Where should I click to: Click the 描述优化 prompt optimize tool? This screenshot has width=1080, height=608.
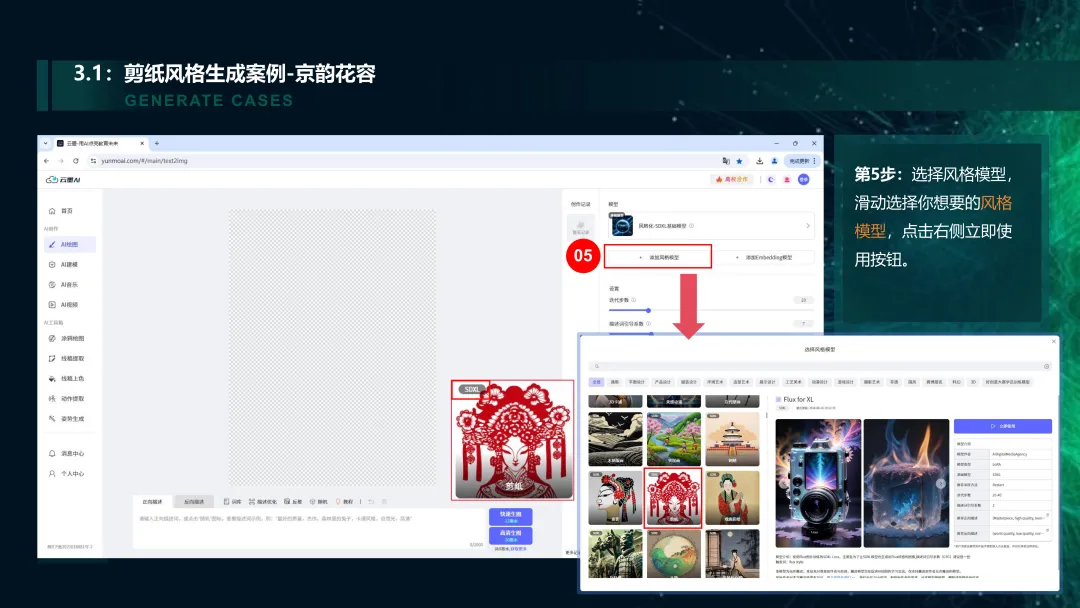click(x=262, y=502)
